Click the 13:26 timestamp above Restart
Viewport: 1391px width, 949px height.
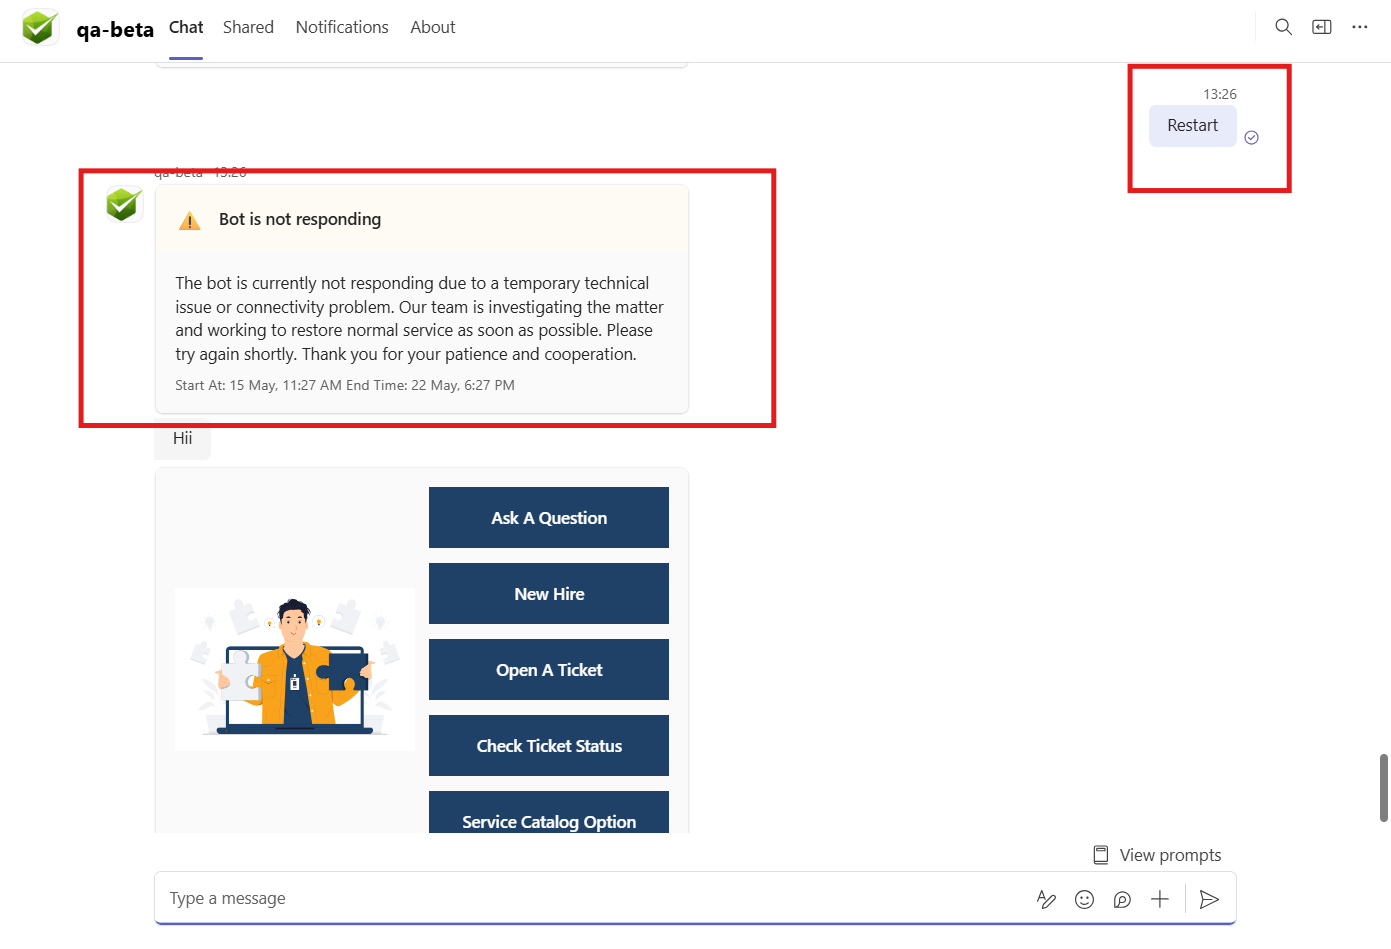pyautogui.click(x=1220, y=94)
